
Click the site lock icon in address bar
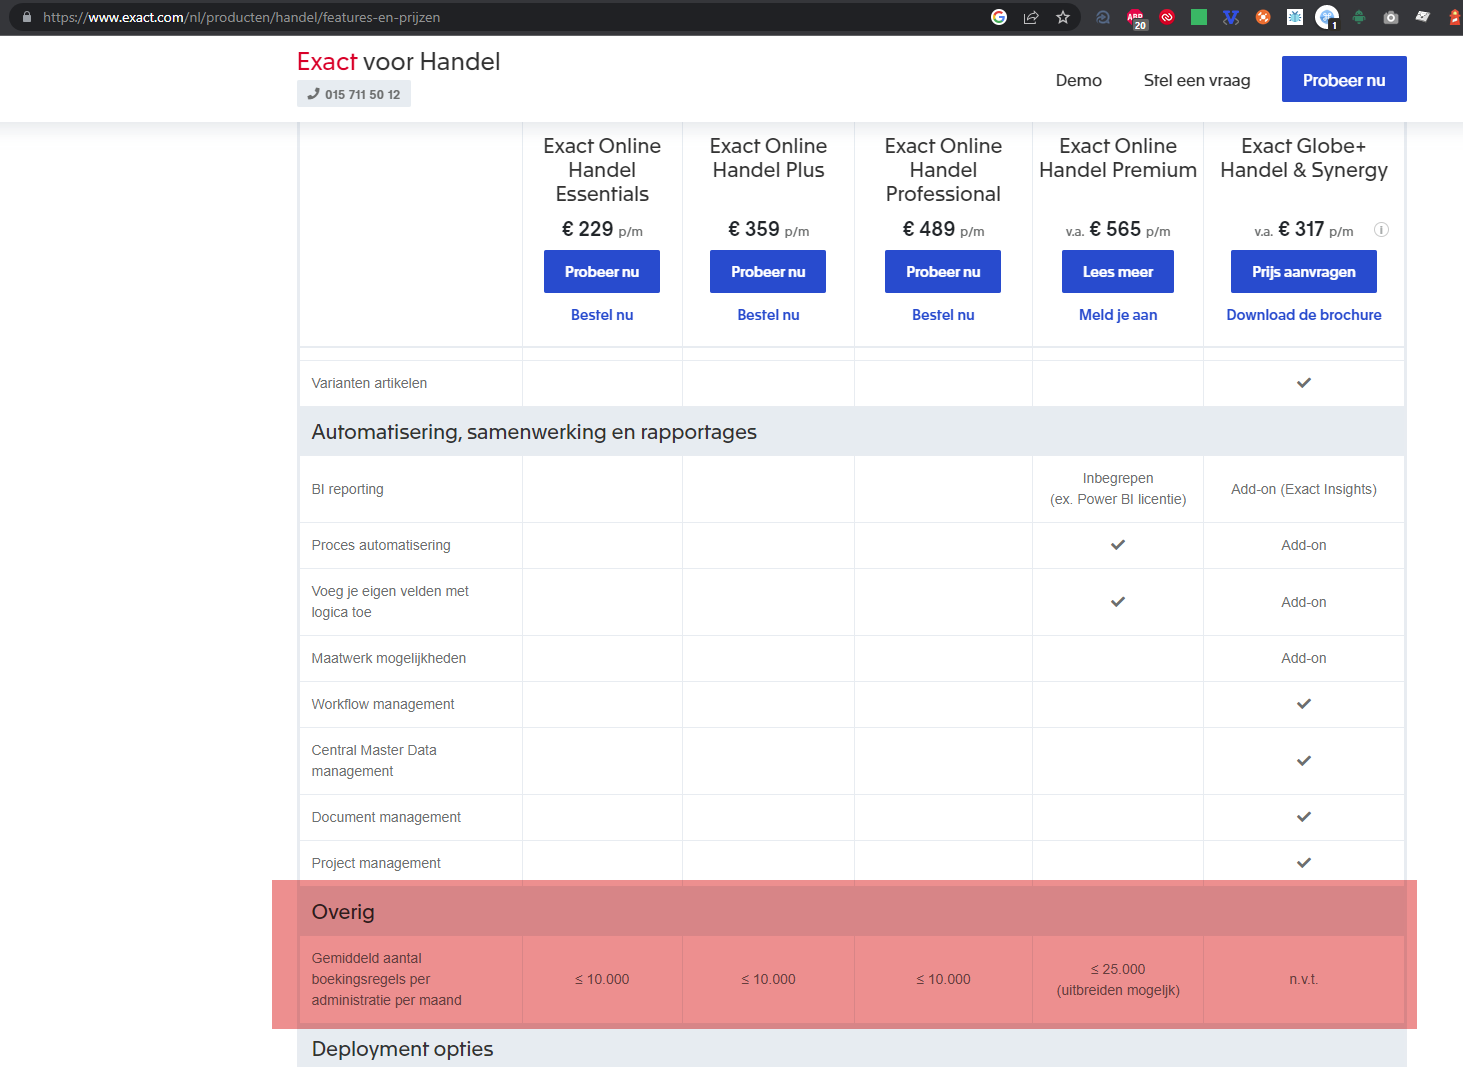tap(26, 17)
